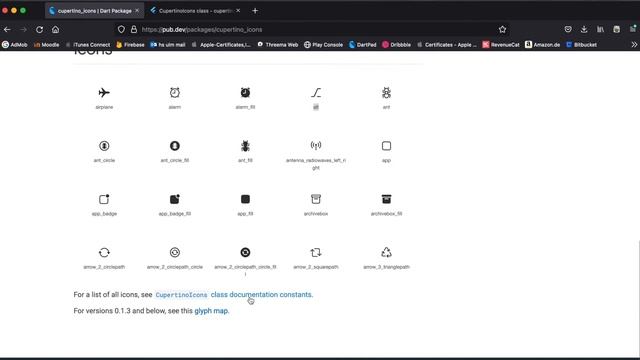The width and height of the screenshot is (640, 360).
Task: Open tracking protection shield panel
Action: coord(121,29)
